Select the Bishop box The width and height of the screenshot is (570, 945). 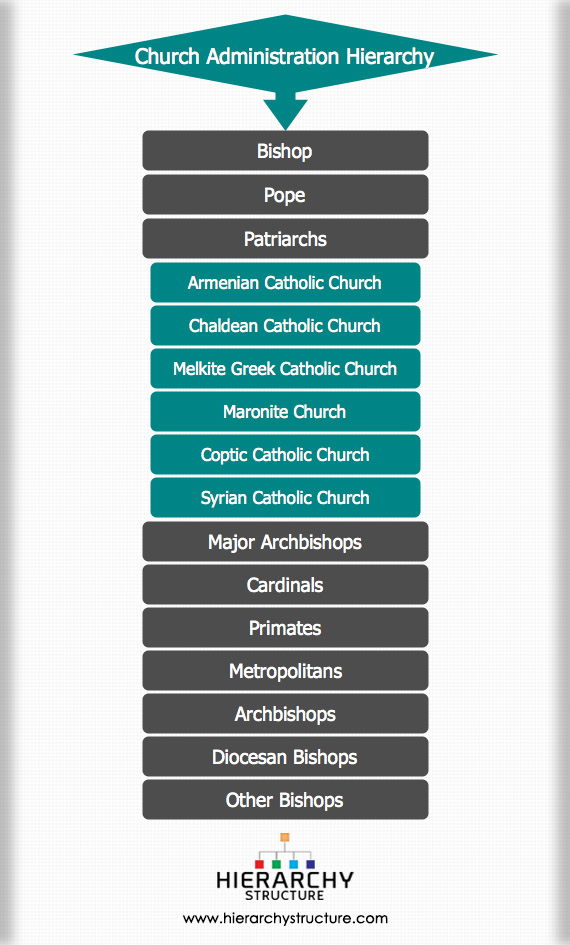[x=285, y=151]
